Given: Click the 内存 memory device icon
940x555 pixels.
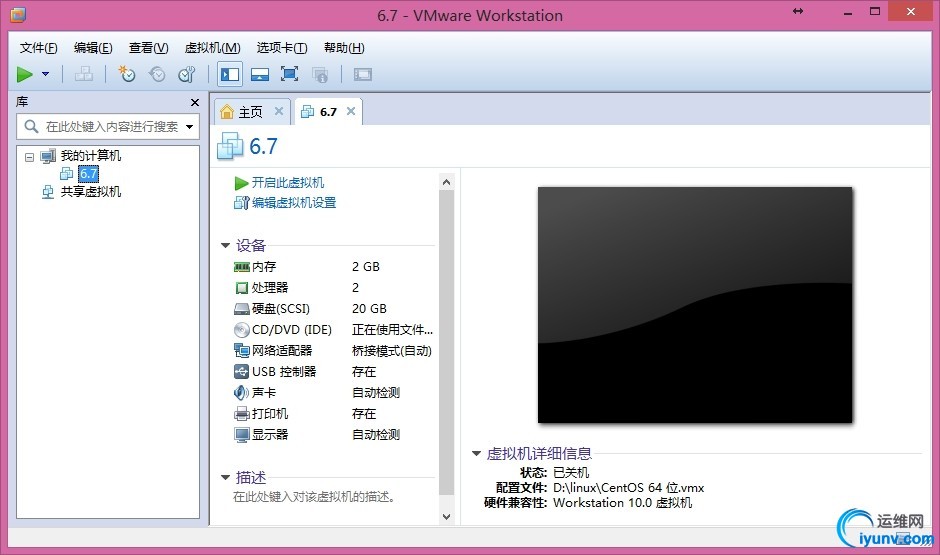Looking at the screenshot, I should 242,267.
